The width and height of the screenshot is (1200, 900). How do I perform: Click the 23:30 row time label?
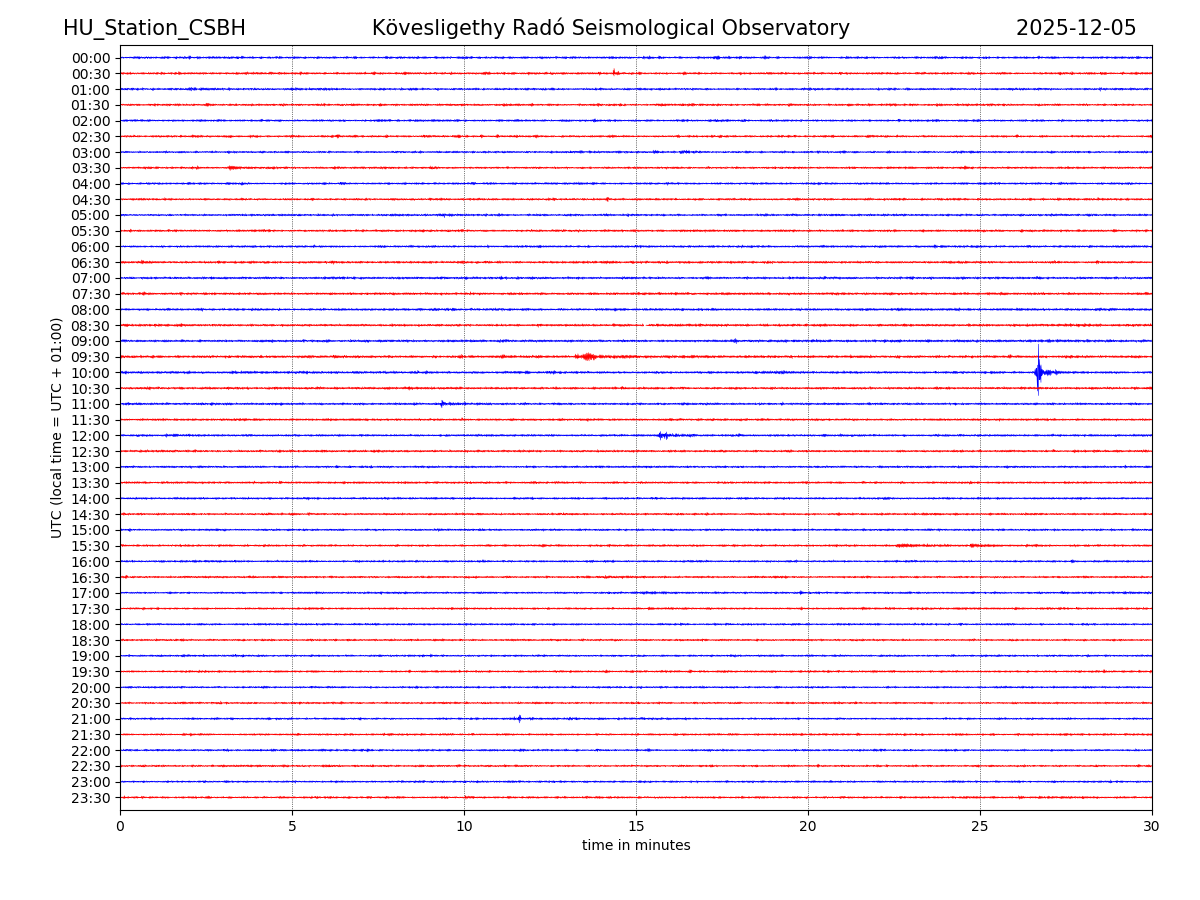click(x=91, y=798)
